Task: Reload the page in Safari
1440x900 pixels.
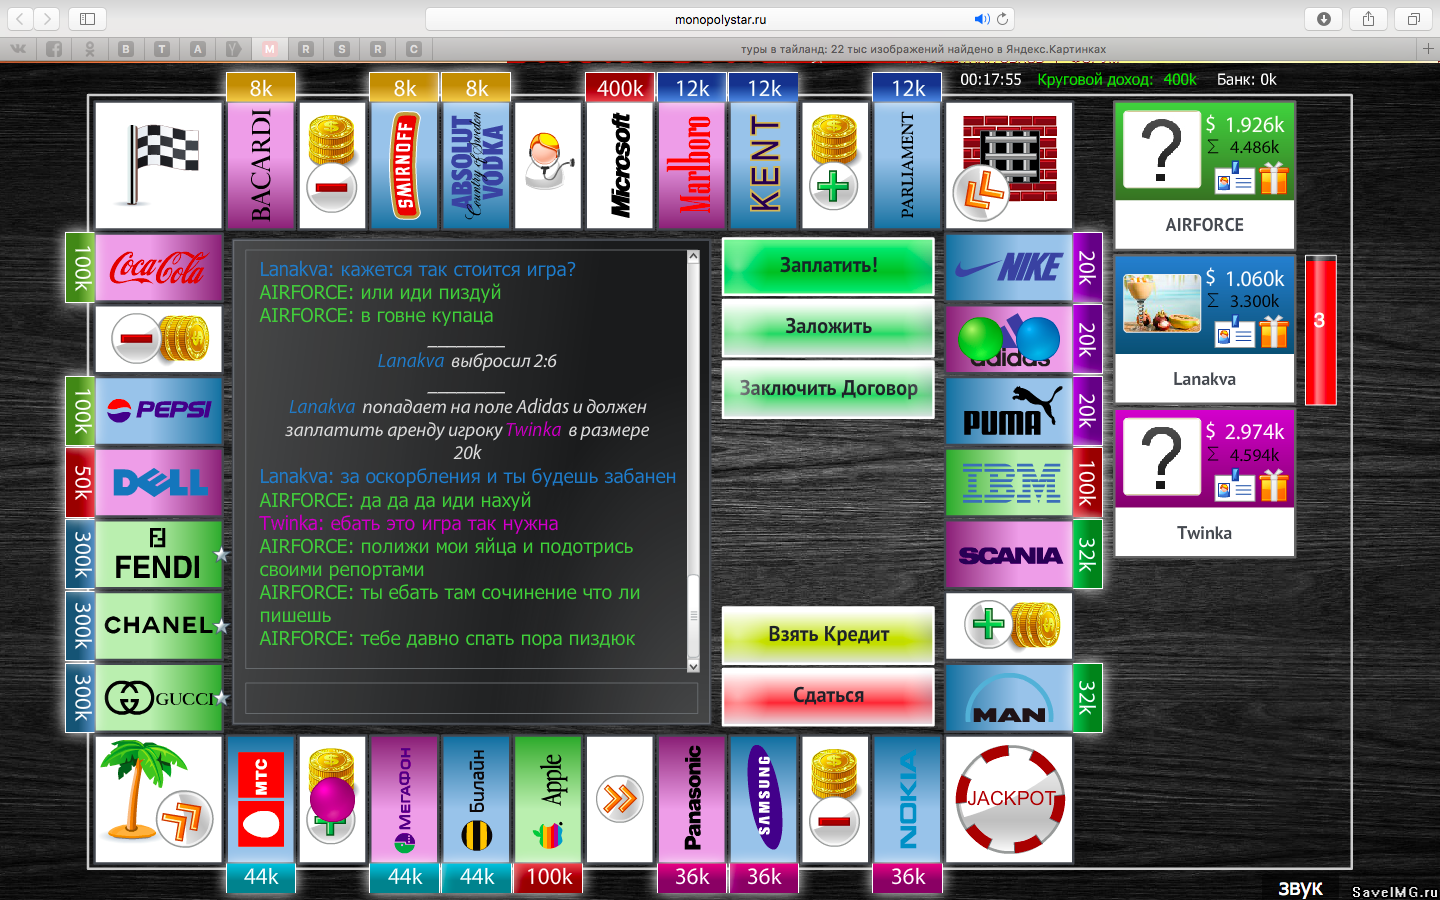Action: 1002,19
